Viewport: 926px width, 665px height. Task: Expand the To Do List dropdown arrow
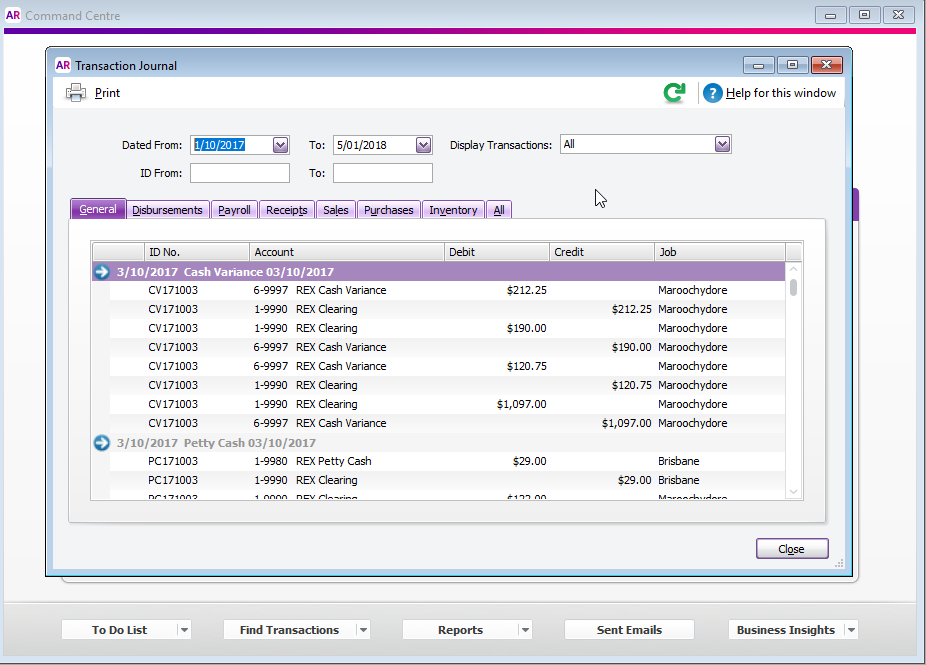coord(184,630)
